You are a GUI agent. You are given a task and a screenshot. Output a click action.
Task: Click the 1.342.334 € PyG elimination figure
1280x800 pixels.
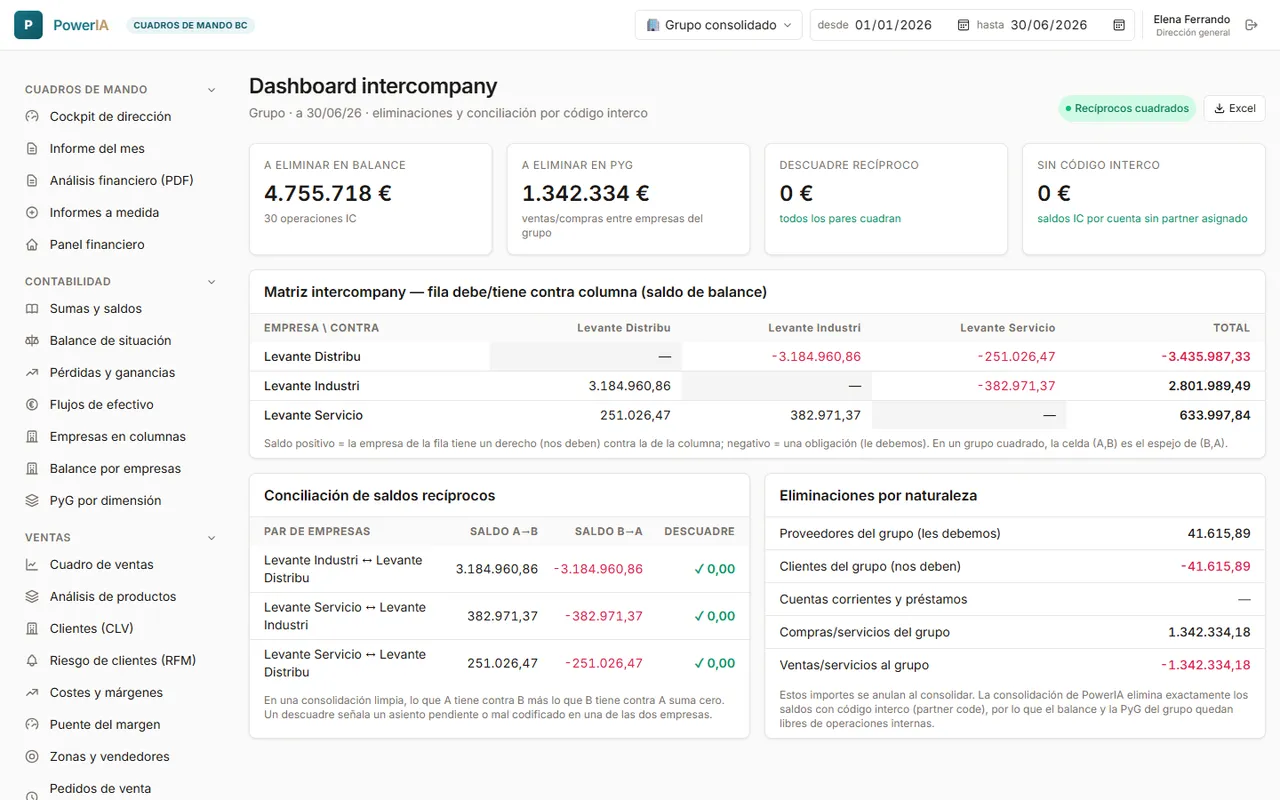586,193
